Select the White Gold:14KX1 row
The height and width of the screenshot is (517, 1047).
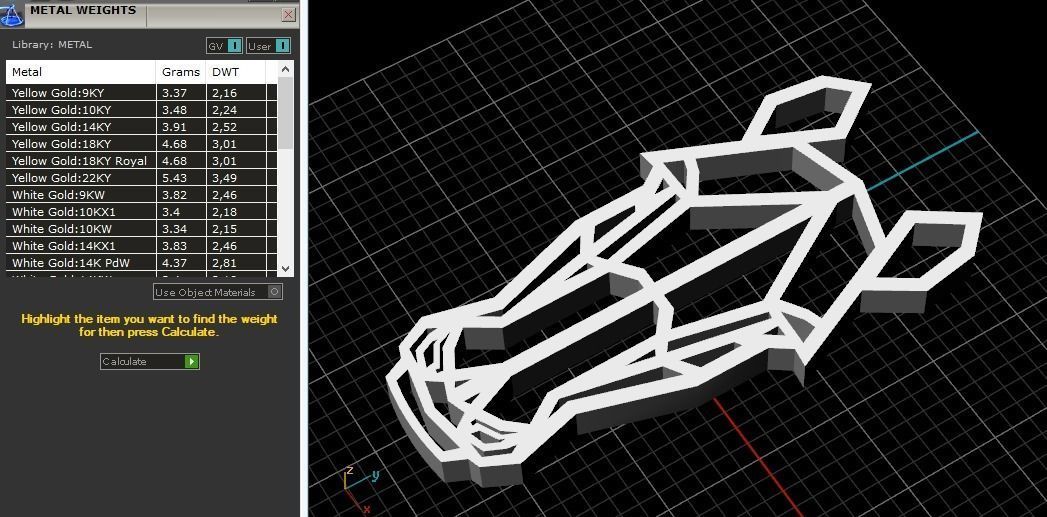142,246
